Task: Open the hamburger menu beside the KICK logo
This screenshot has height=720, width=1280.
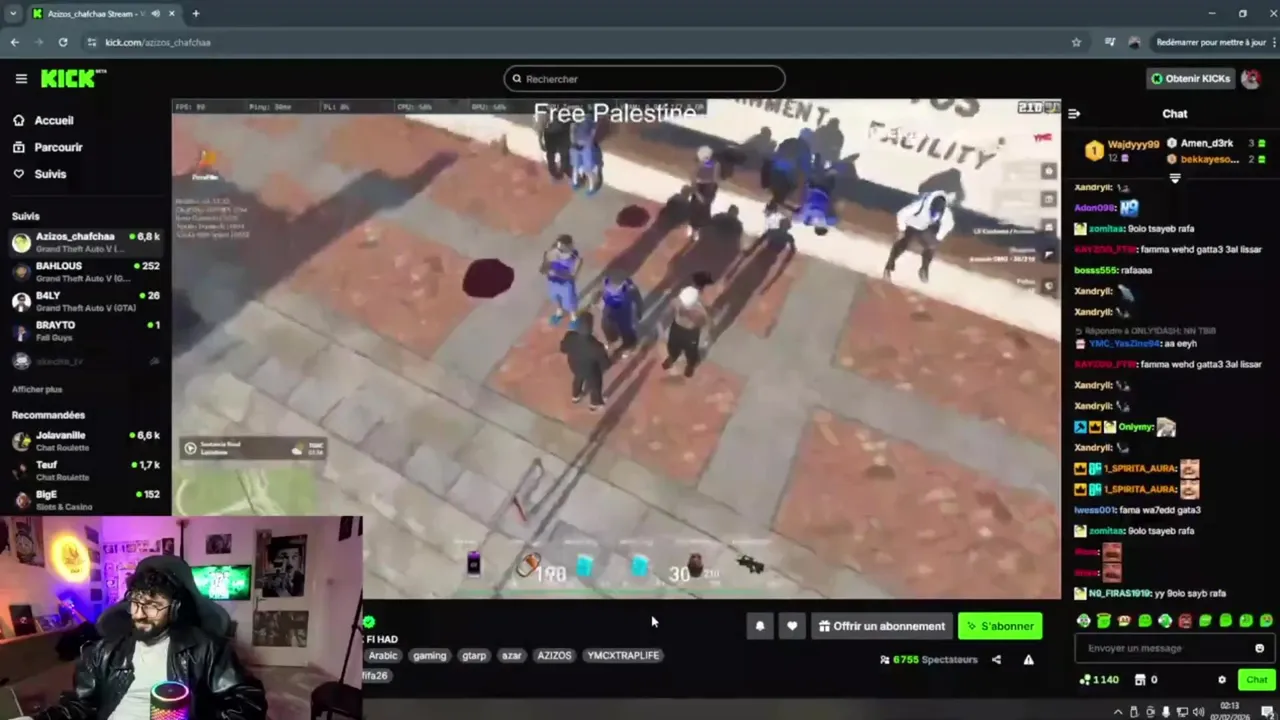Action: (21, 78)
